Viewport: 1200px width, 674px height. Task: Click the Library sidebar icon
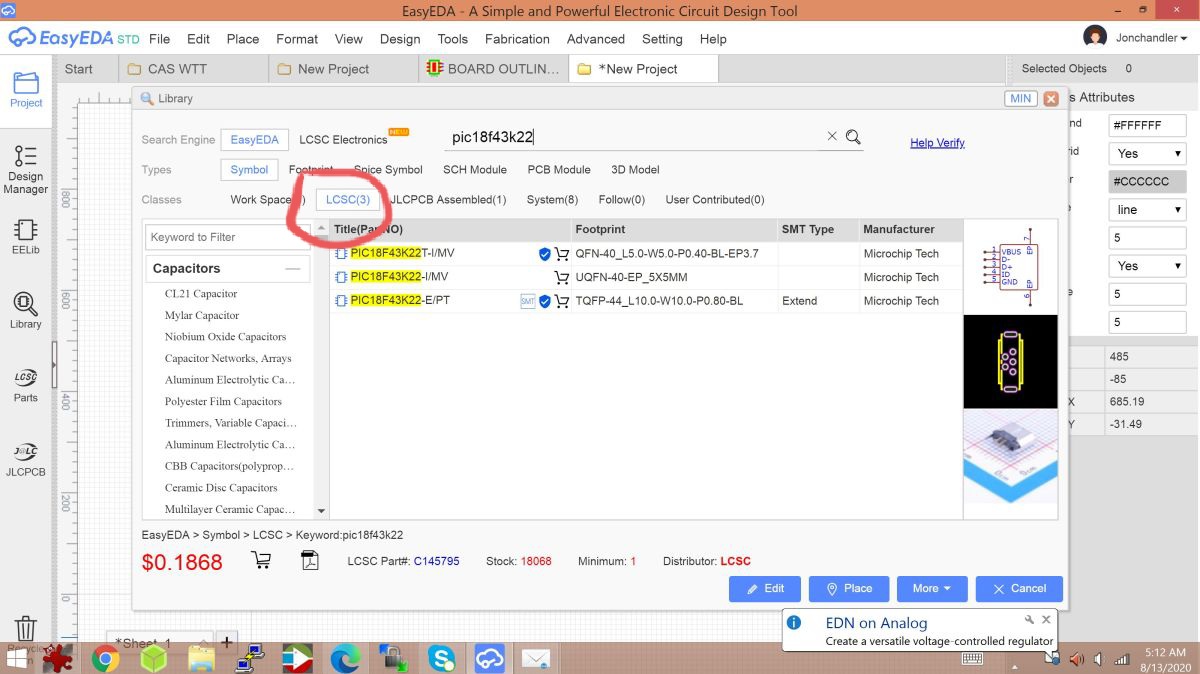click(x=26, y=311)
